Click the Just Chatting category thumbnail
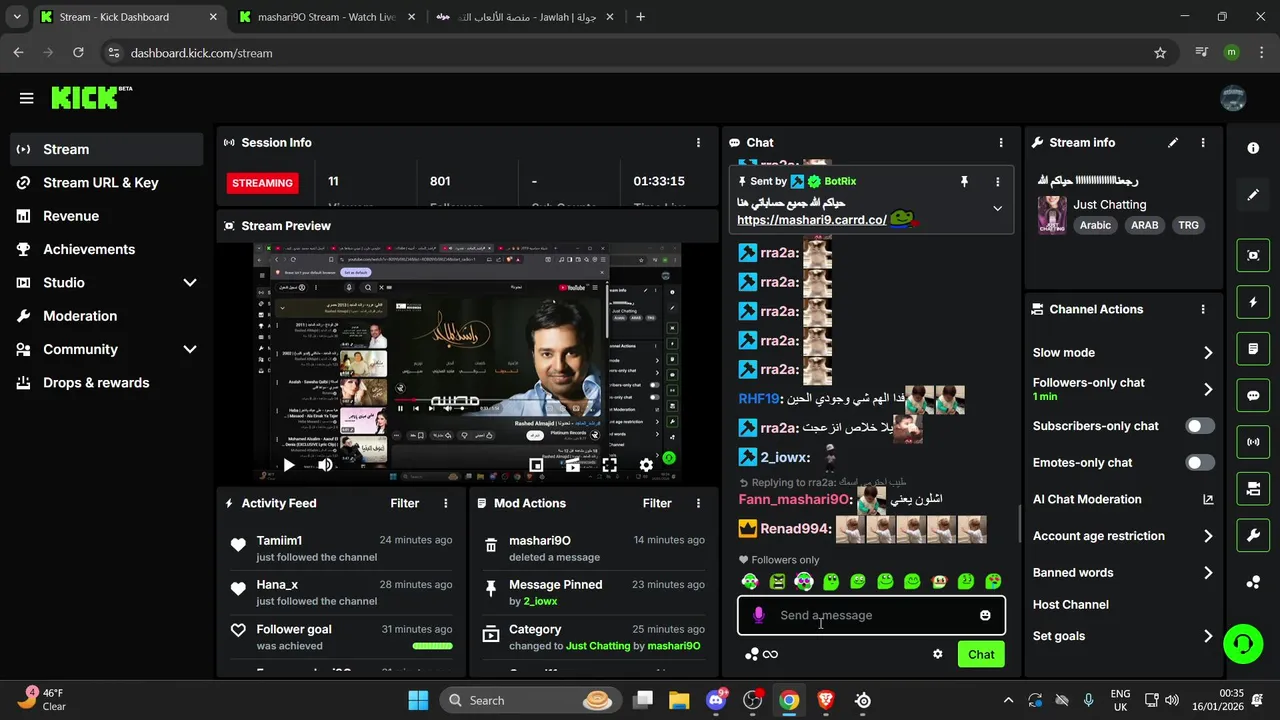This screenshot has height=720, width=1280. point(1052,215)
